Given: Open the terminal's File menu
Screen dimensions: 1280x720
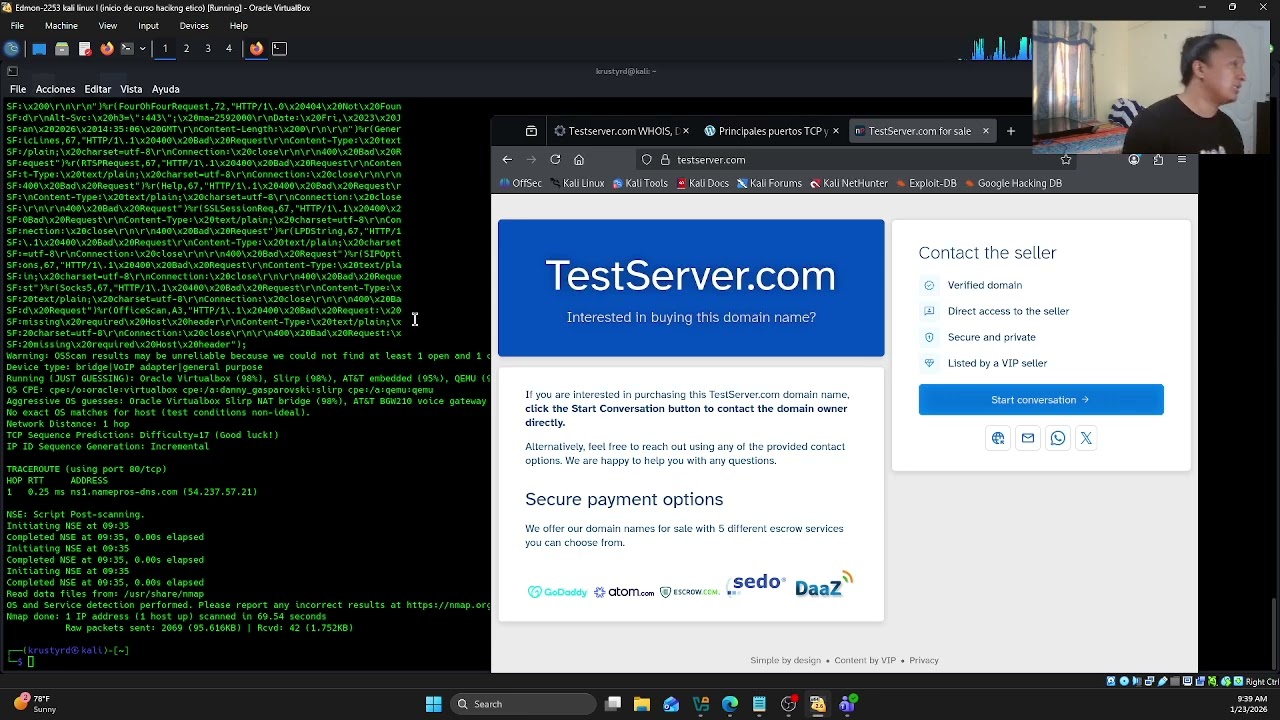Looking at the screenshot, I should (18, 89).
